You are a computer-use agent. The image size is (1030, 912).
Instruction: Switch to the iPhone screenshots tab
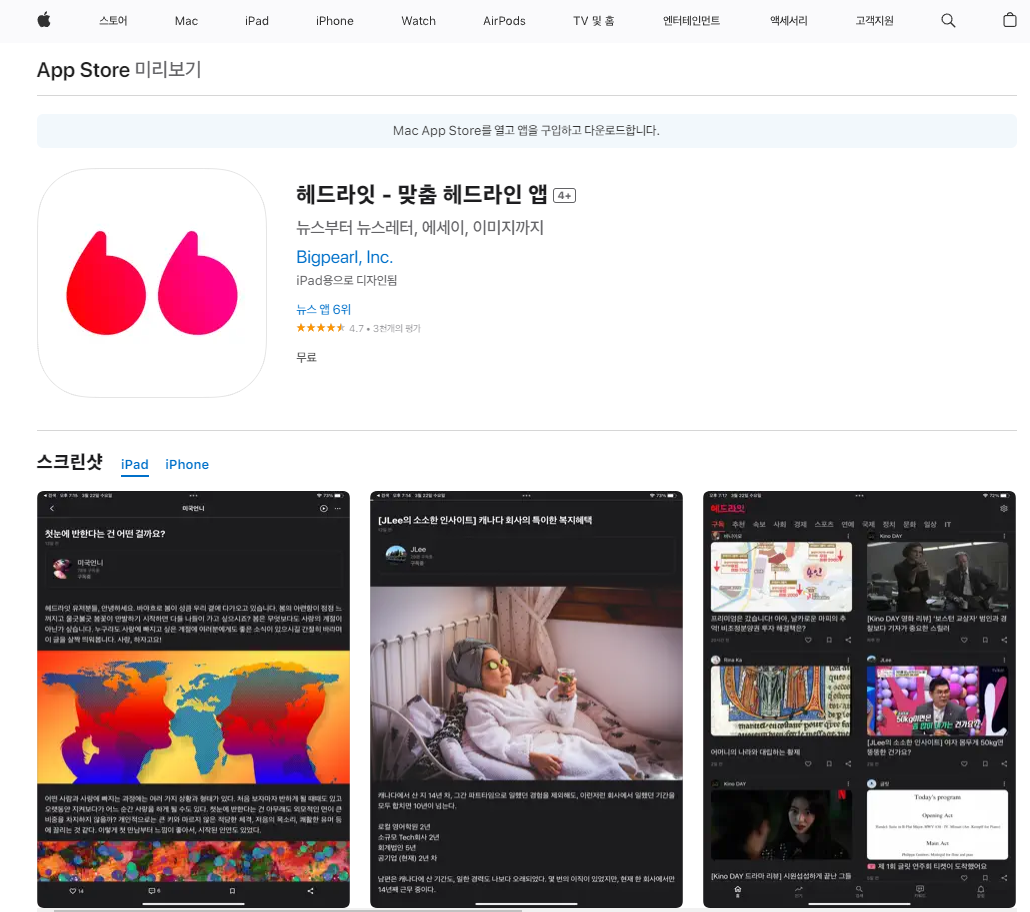187,465
